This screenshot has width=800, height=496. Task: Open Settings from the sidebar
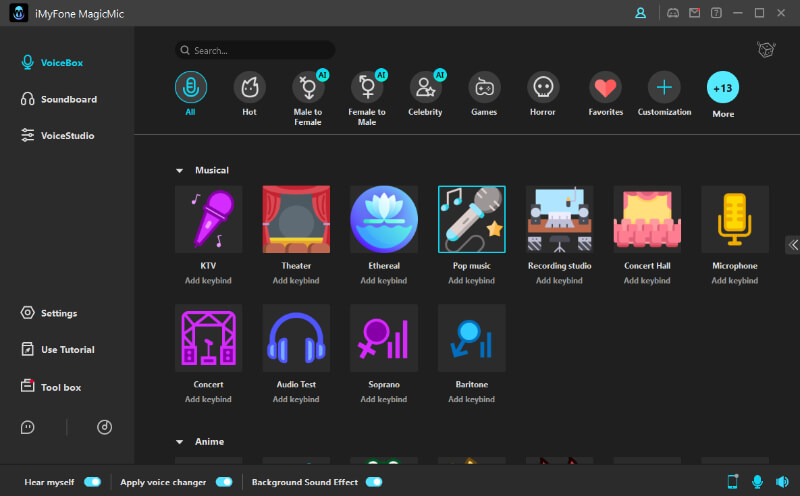tap(49, 313)
